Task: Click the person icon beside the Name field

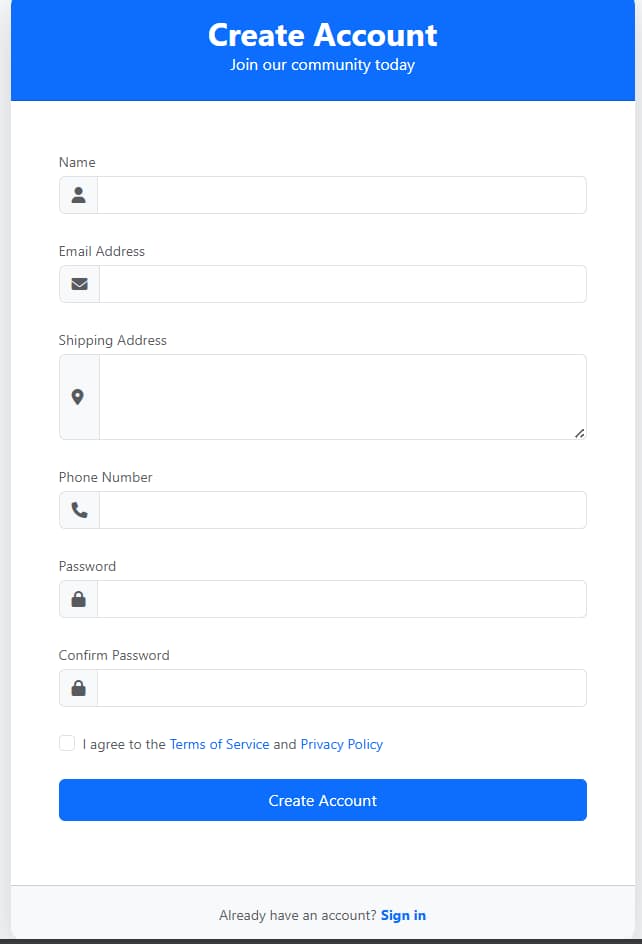Action: tap(78, 194)
